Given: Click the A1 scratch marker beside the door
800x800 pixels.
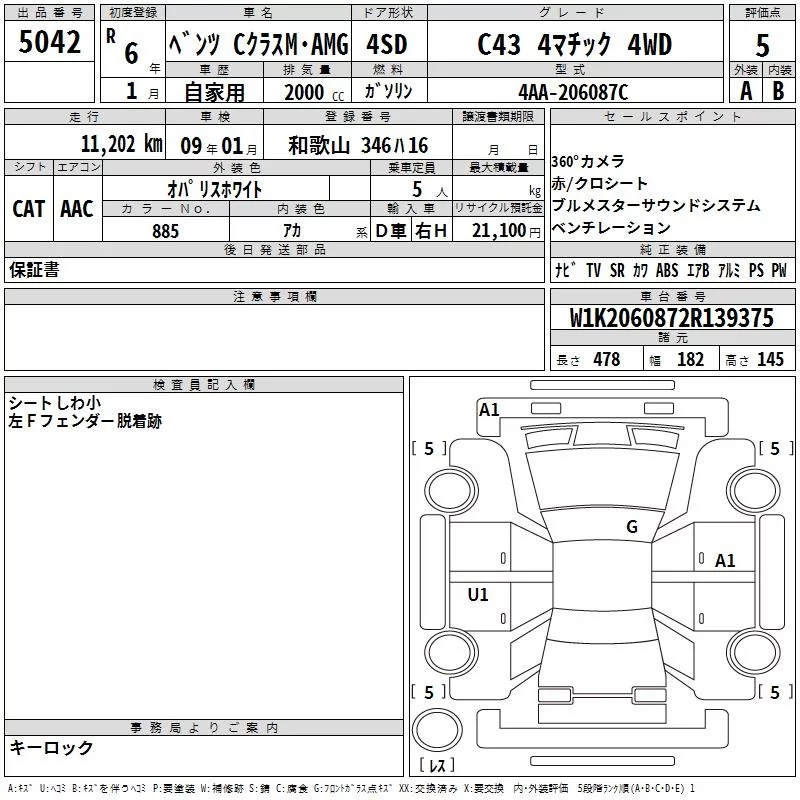Looking at the screenshot, I should 725,561.
